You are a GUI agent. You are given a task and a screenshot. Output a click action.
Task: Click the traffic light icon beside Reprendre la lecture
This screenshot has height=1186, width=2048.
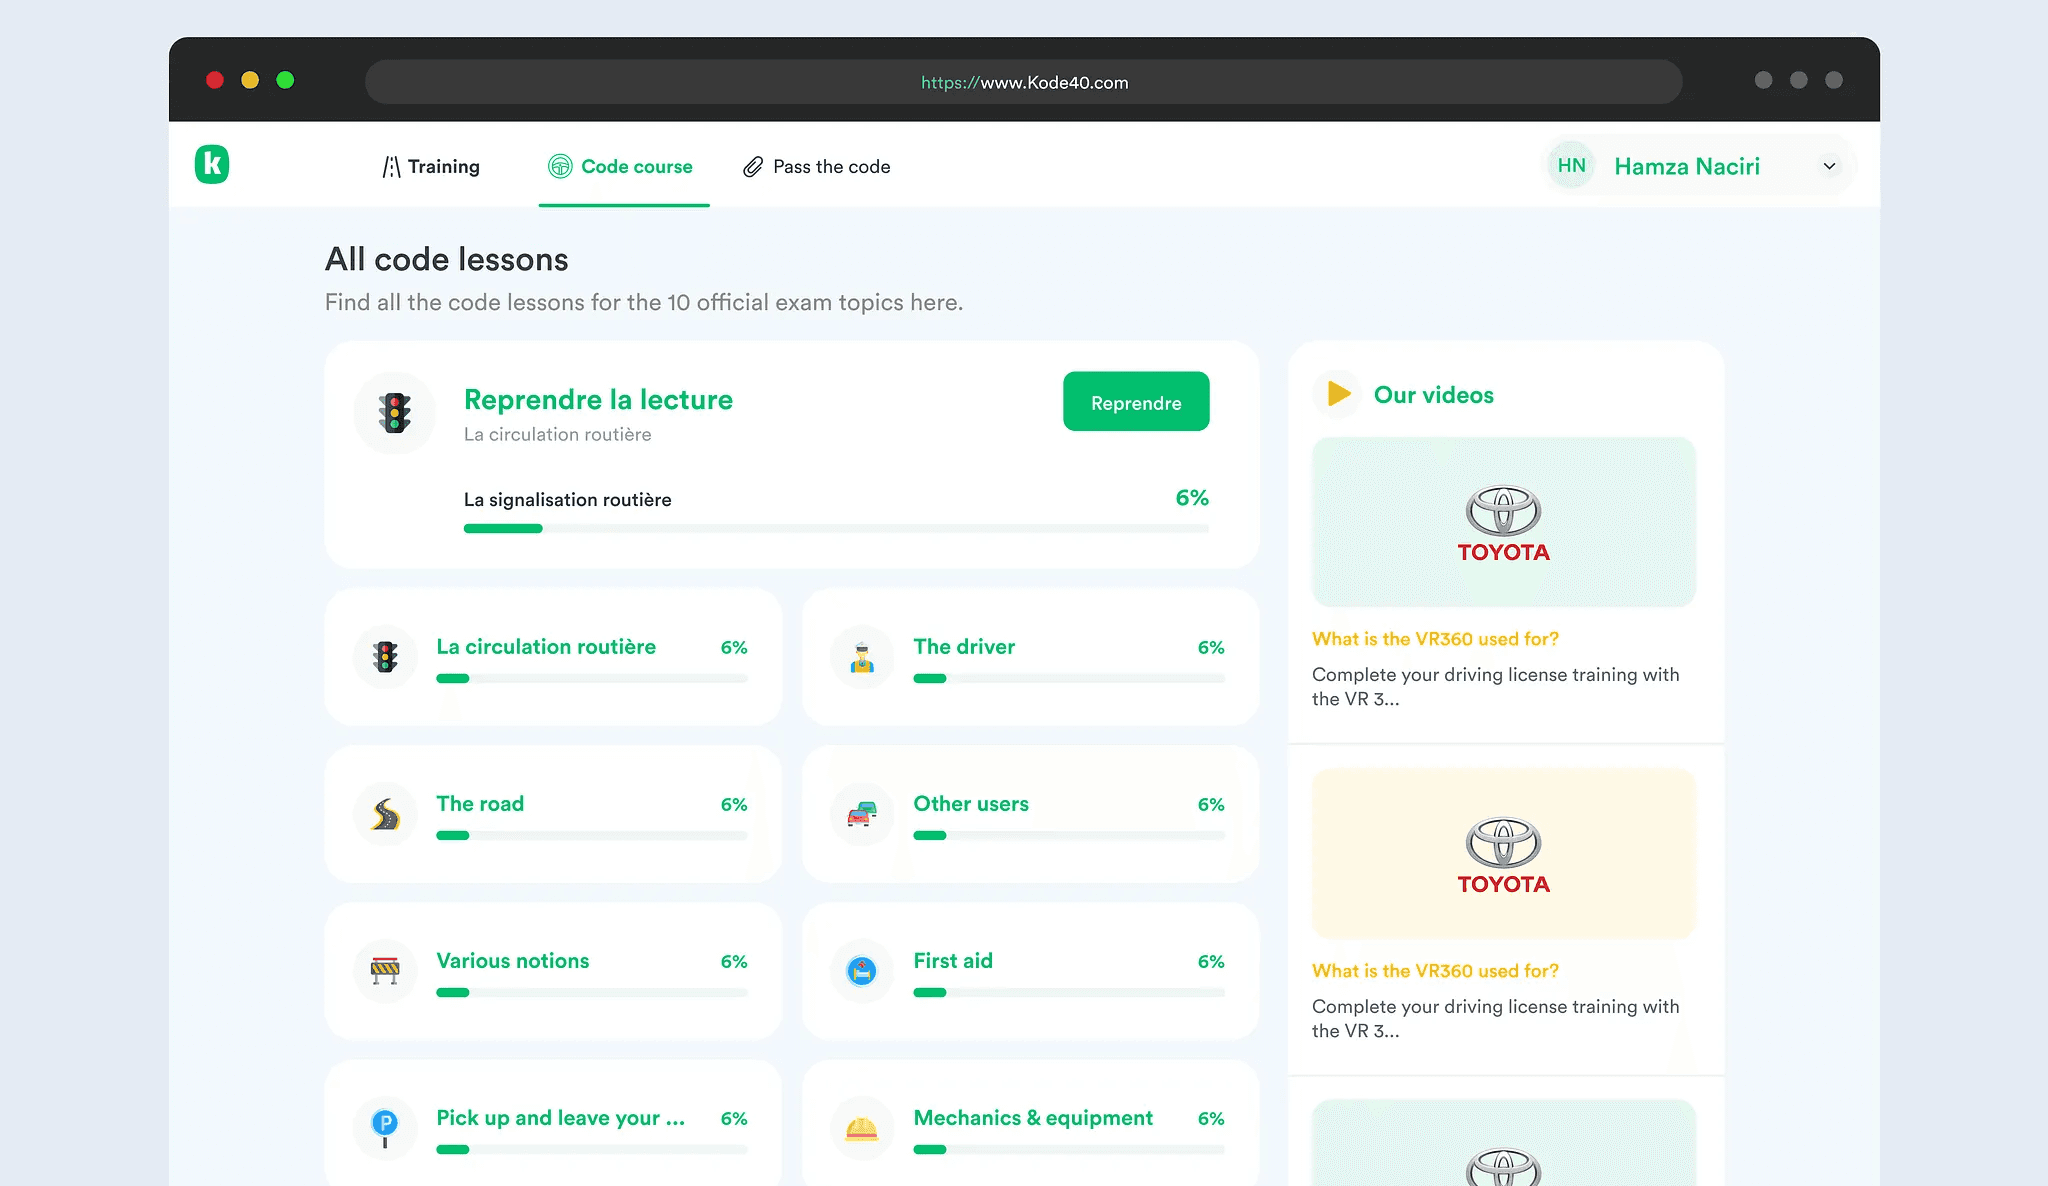(395, 413)
